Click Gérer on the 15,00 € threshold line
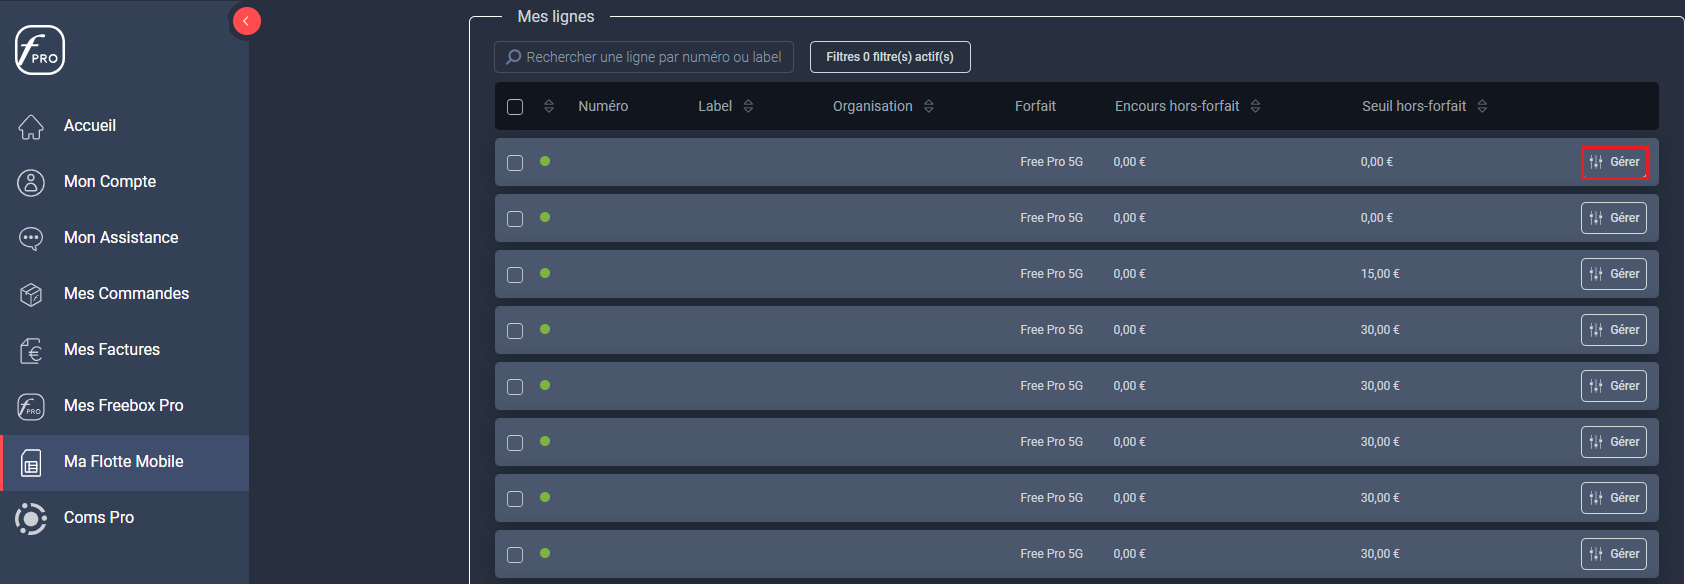The width and height of the screenshot is (1685, 584). pyautogui.click(x=1614, y=274)
